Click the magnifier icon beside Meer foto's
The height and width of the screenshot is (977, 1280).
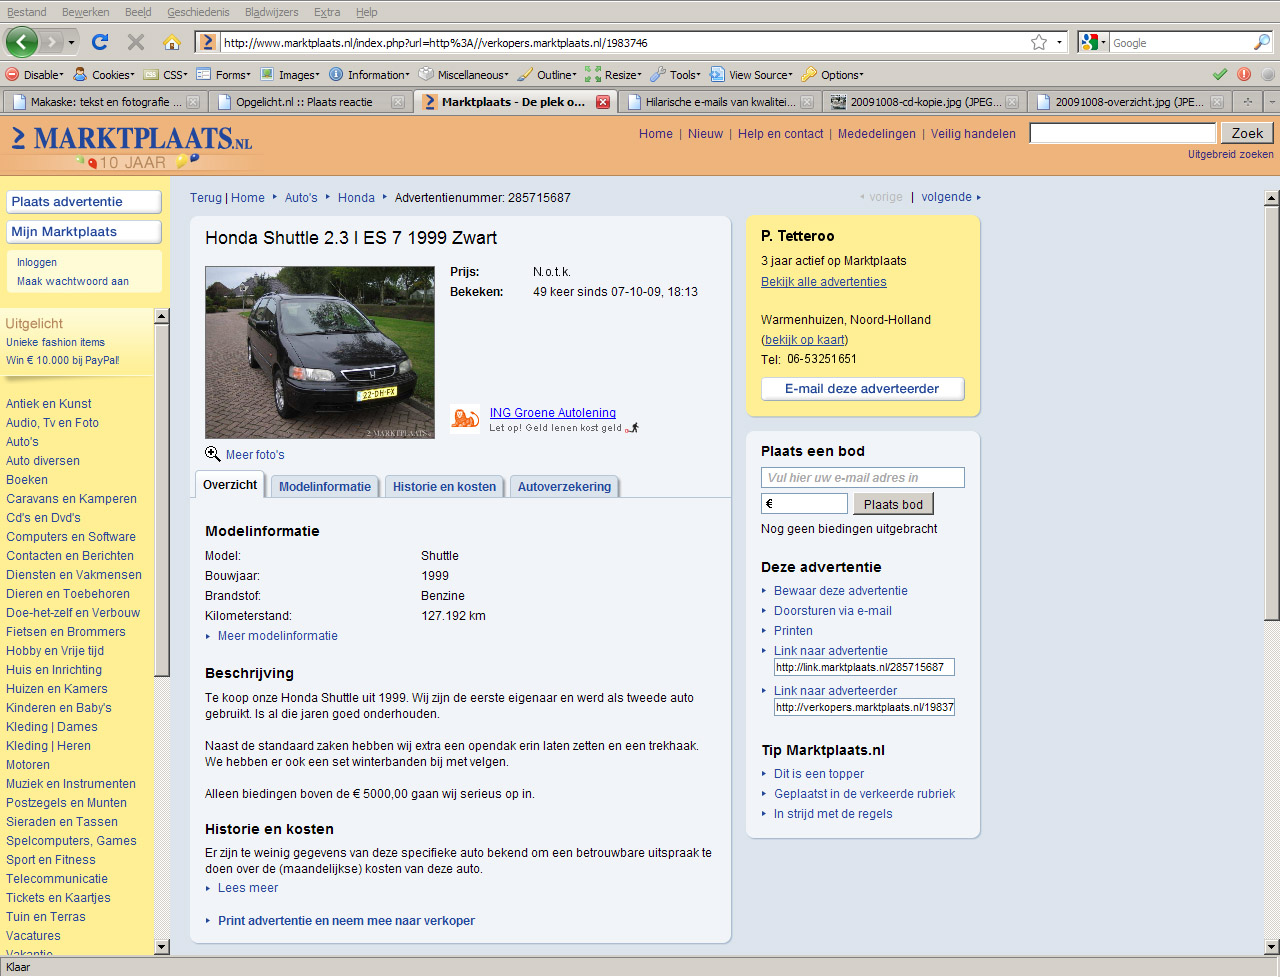212,454
